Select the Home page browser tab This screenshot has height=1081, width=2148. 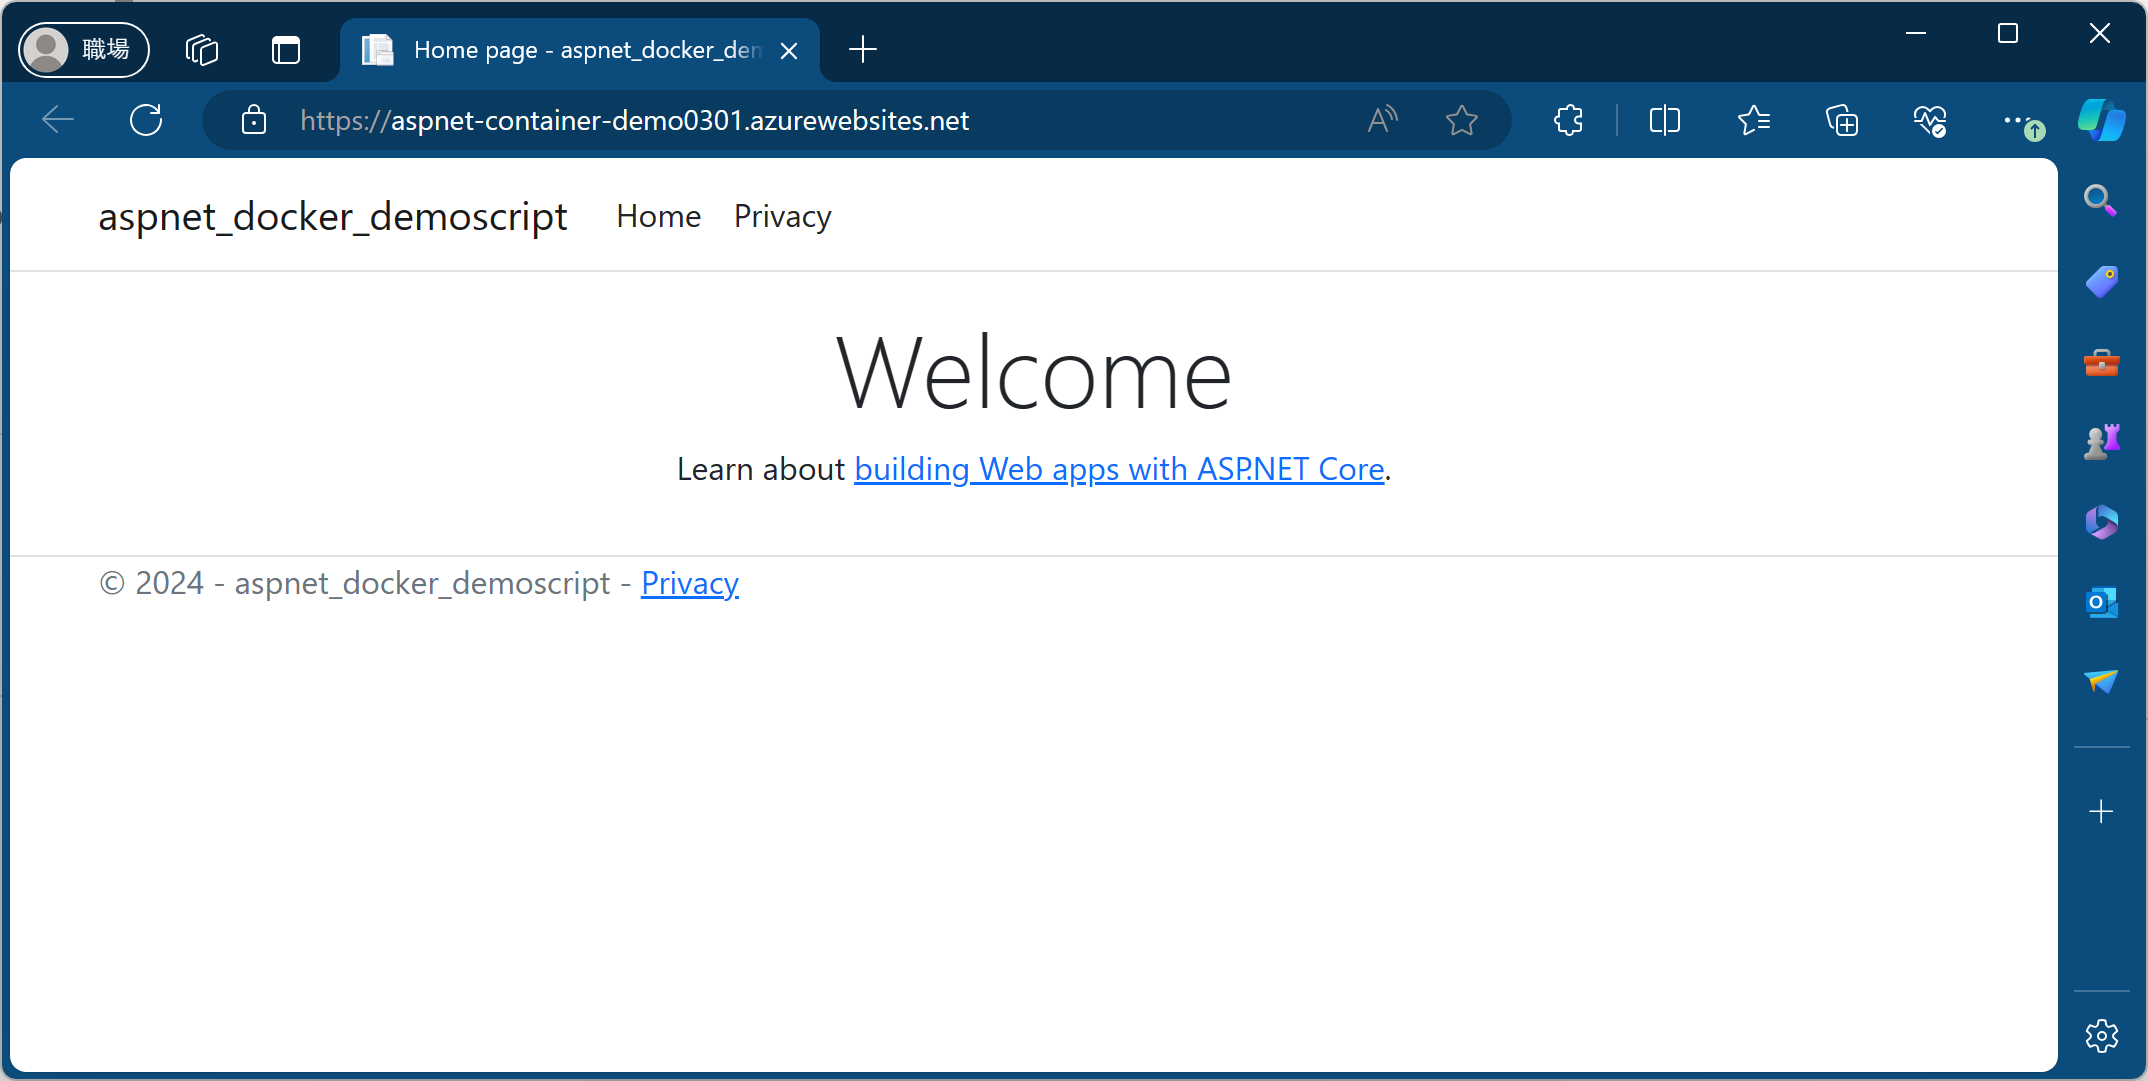(x=580, y=49)
